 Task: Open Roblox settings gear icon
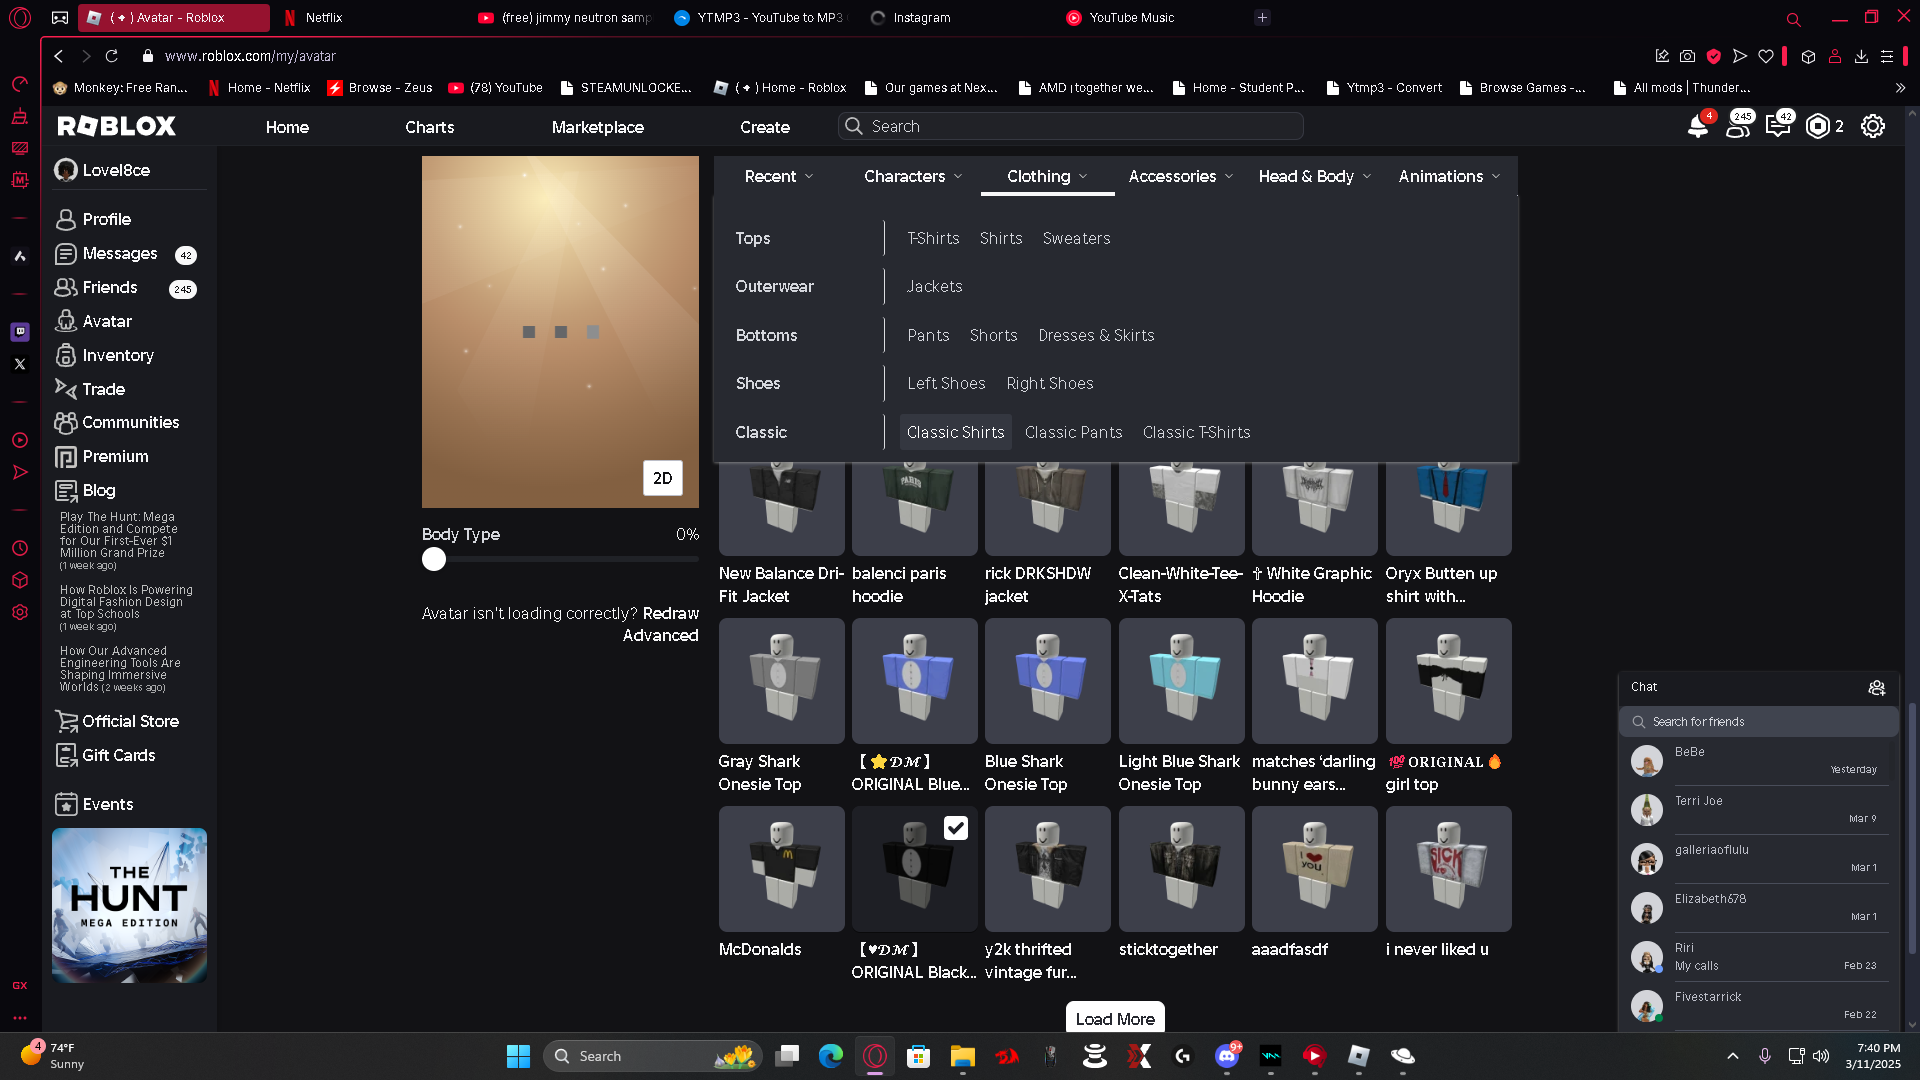(1872, 127)
